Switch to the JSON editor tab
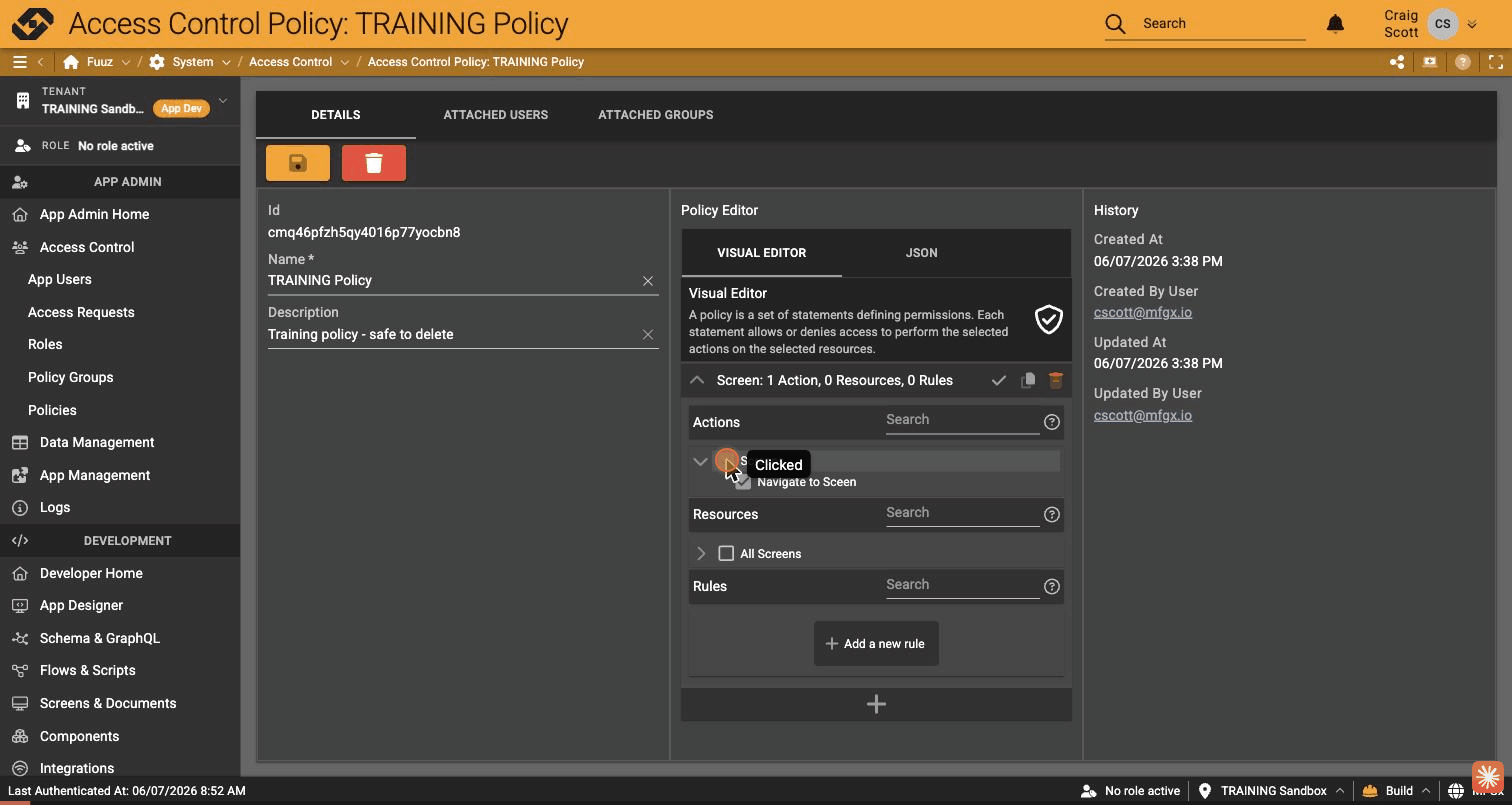The width and height of the screenshot is (1512, 805). [x=921, y=253]
